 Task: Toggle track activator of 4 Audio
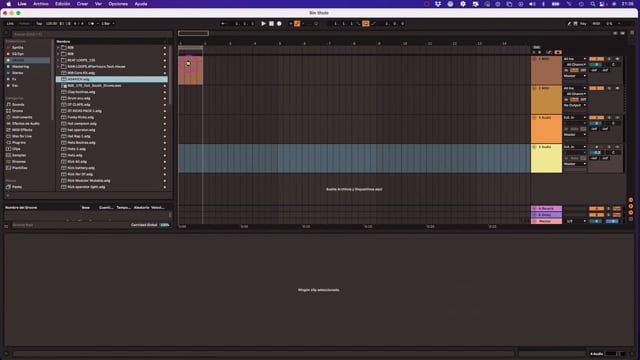(596, 147)
